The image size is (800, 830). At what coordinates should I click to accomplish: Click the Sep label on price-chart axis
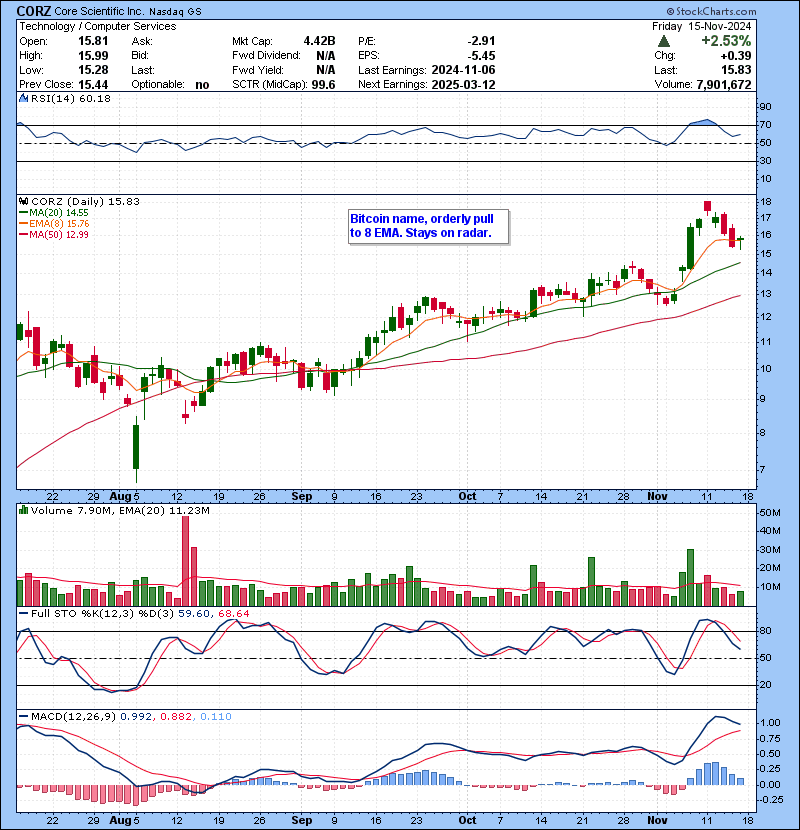point(302,497)
